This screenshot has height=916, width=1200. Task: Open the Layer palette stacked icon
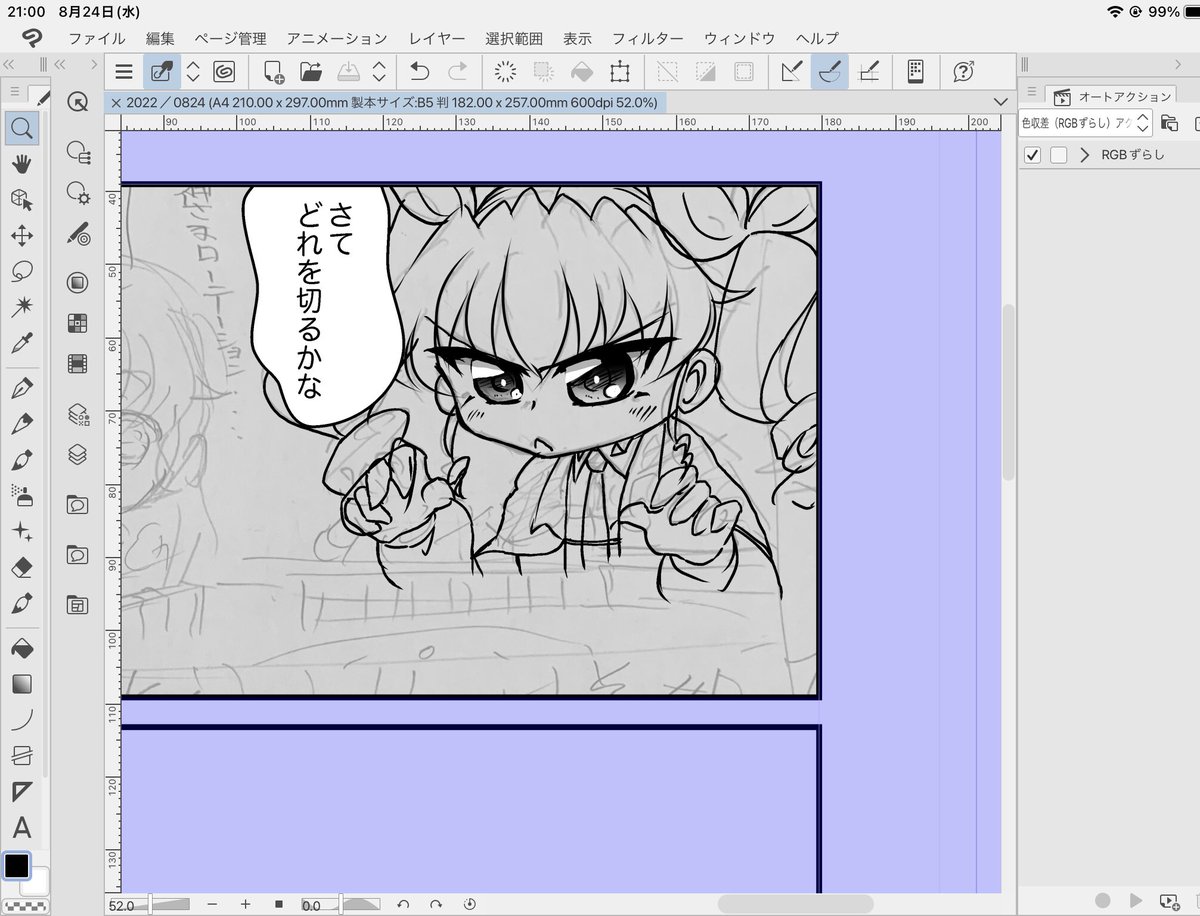coord(78,454)
